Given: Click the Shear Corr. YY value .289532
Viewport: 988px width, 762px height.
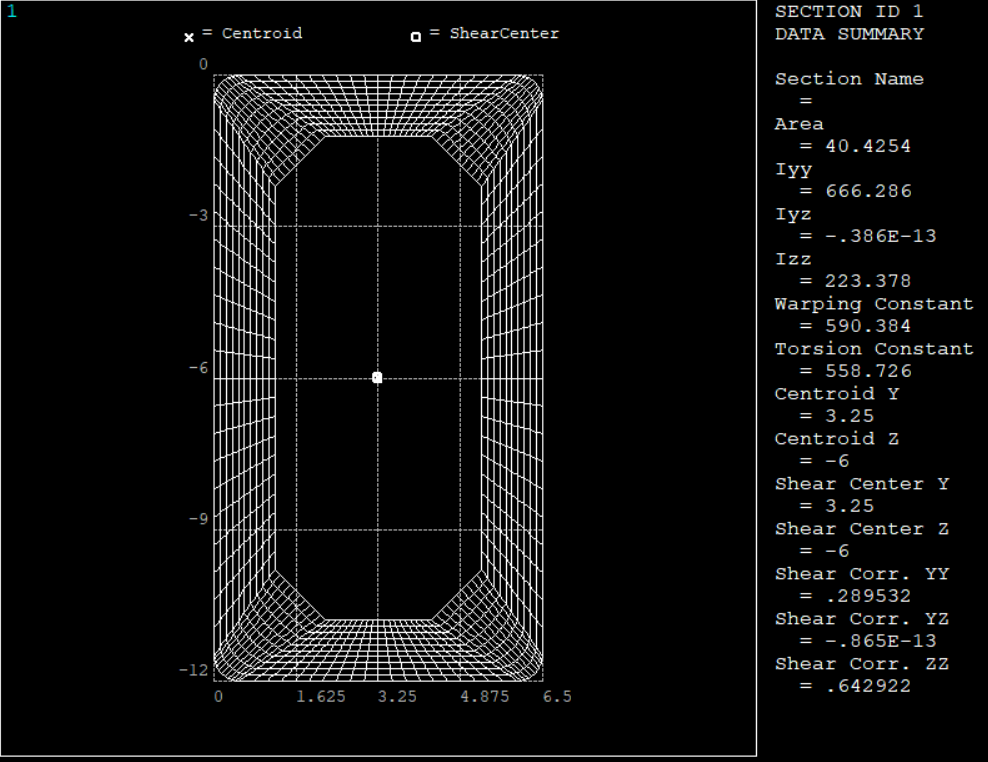Looking at the screenshot, I should click(868, 596).
